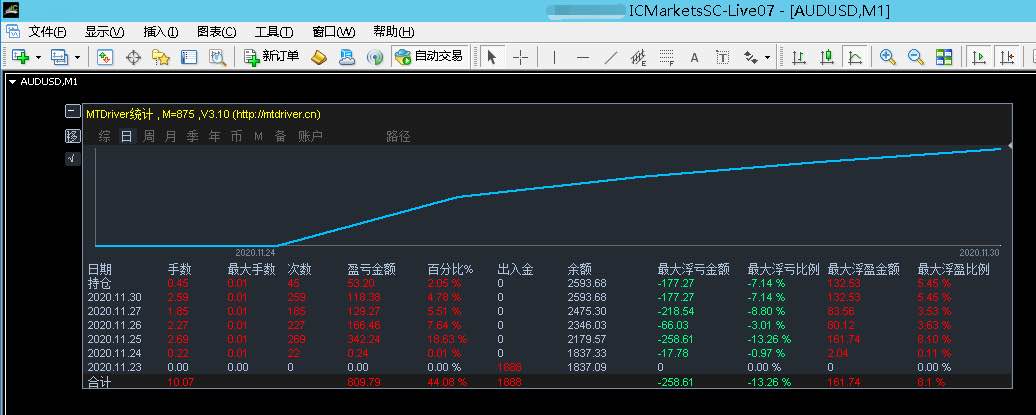Click the signals broadcast icon
The height and width of the screenshot is (415, 1036).
click(x=375, y=57)
